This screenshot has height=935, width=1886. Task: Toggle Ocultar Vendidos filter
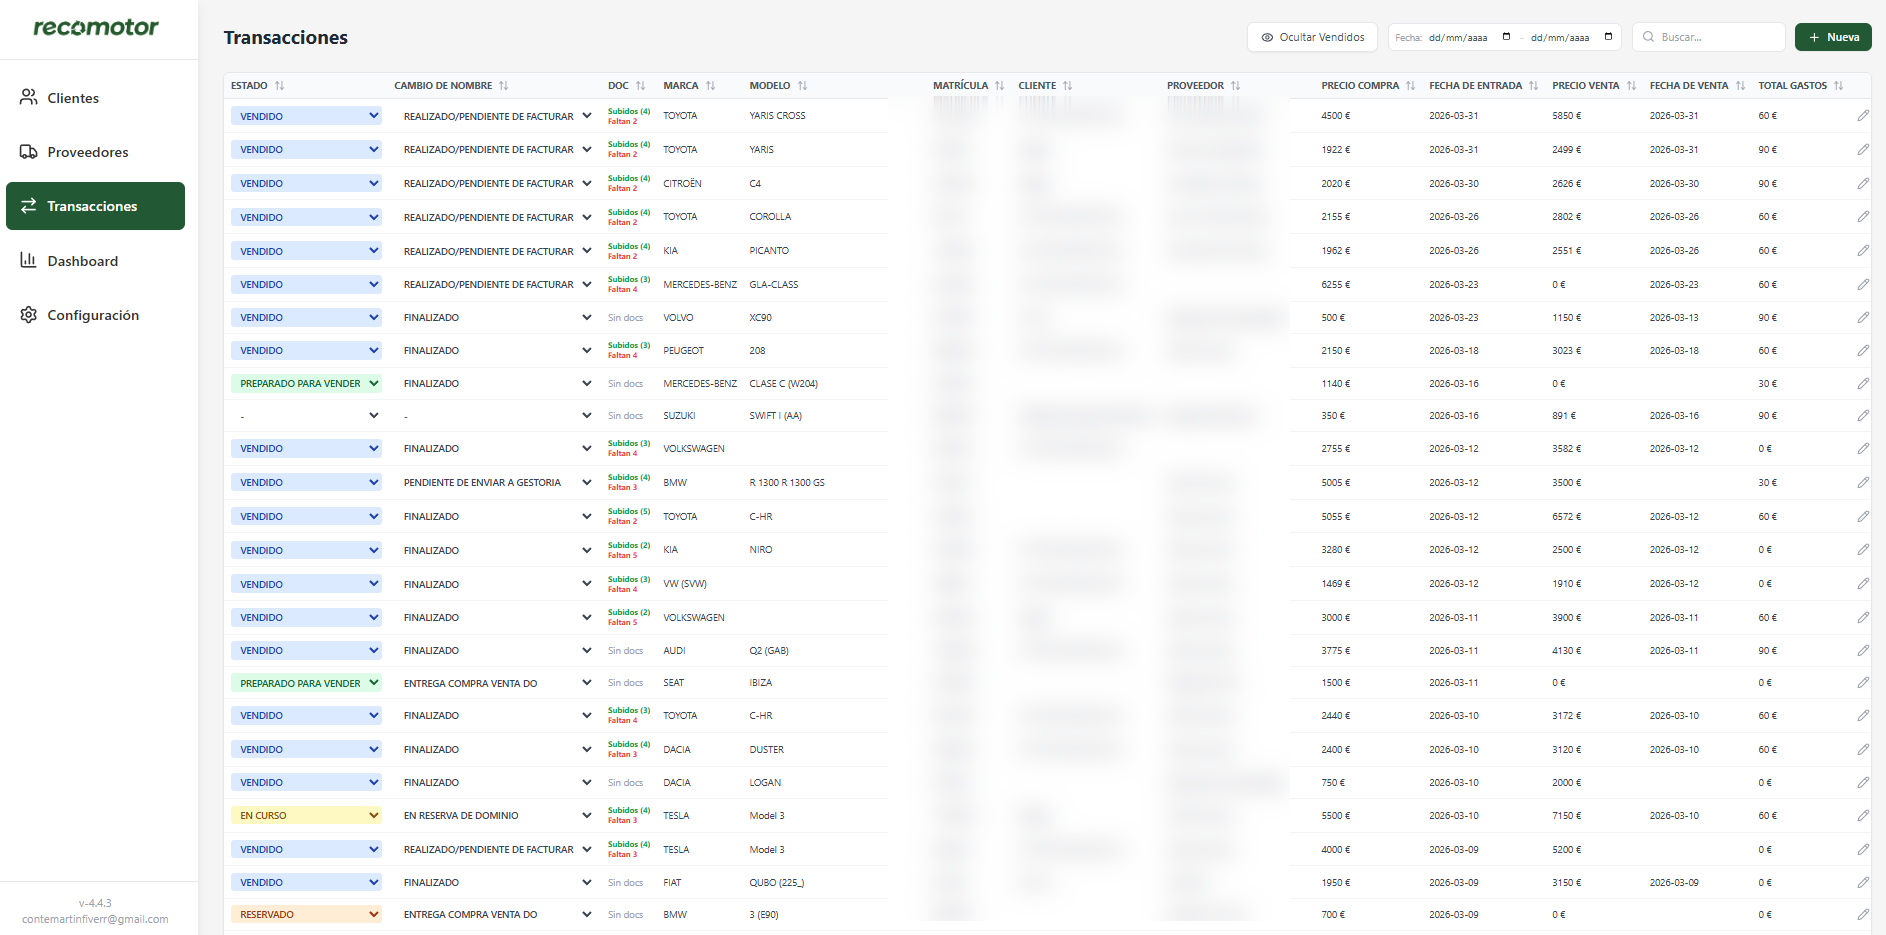[x=1312, y=37]
